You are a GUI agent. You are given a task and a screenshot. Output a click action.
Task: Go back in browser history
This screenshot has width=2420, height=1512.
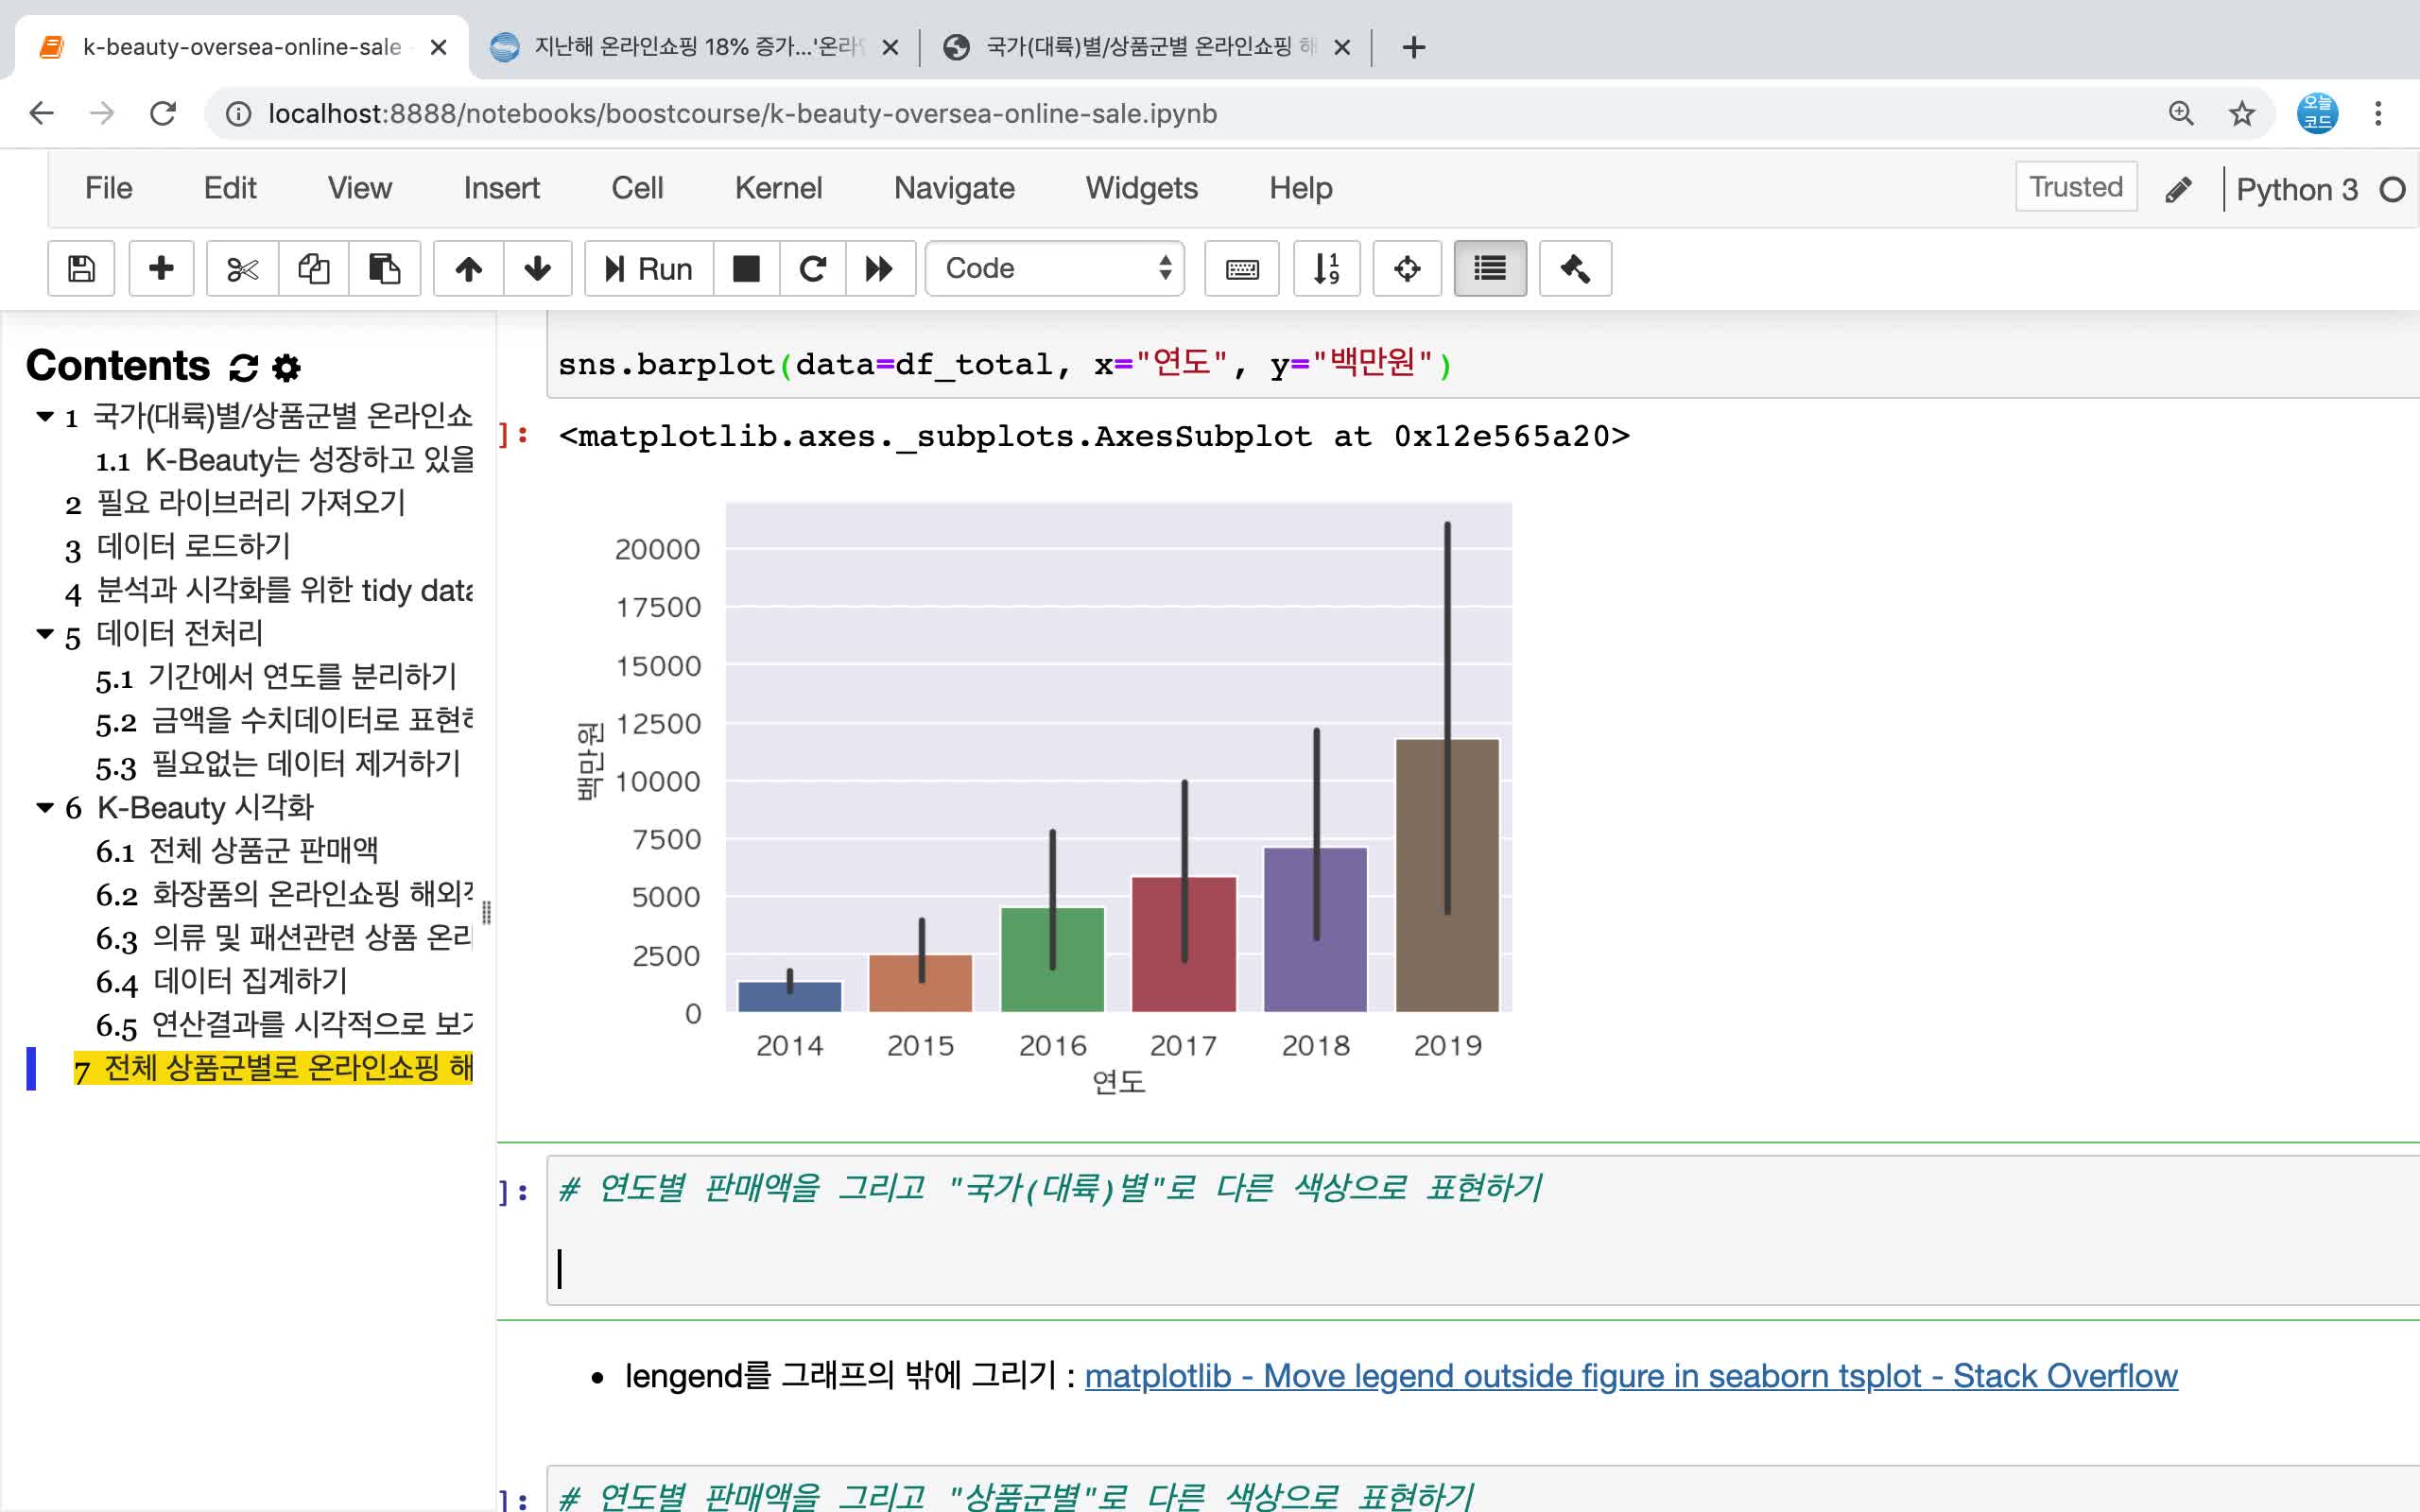point(41,113)
